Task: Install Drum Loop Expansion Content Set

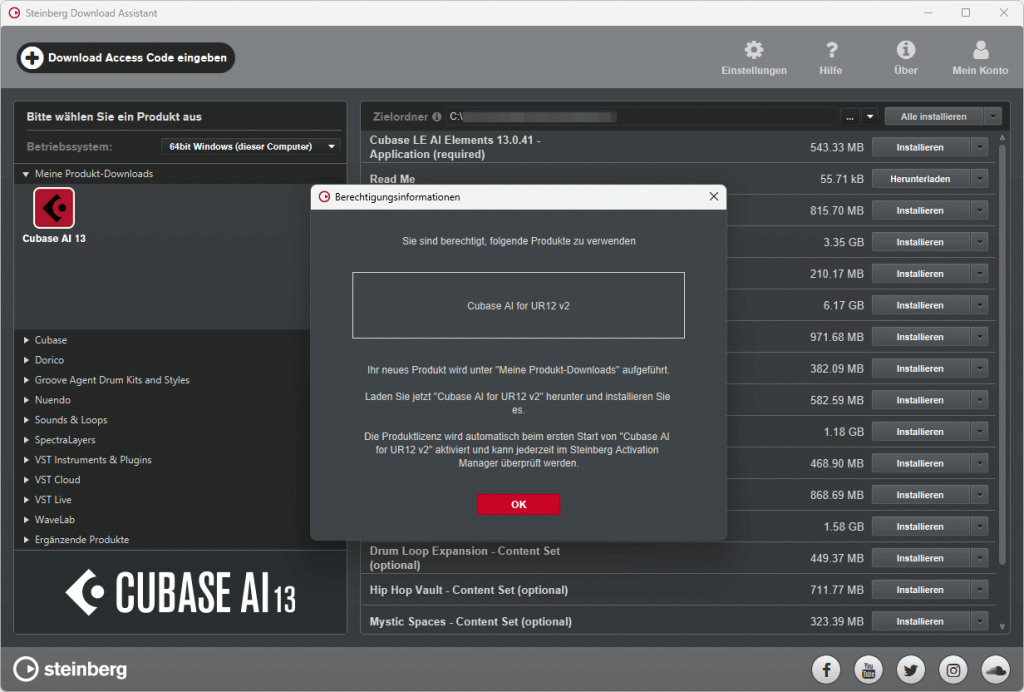Action: (x=920, y=558)
